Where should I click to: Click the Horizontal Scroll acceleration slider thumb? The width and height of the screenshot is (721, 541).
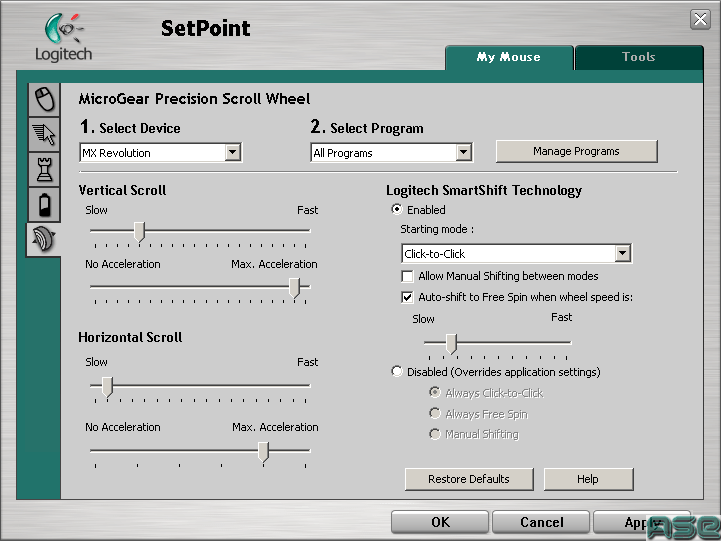pyautogui.click(x=263, y=452)
